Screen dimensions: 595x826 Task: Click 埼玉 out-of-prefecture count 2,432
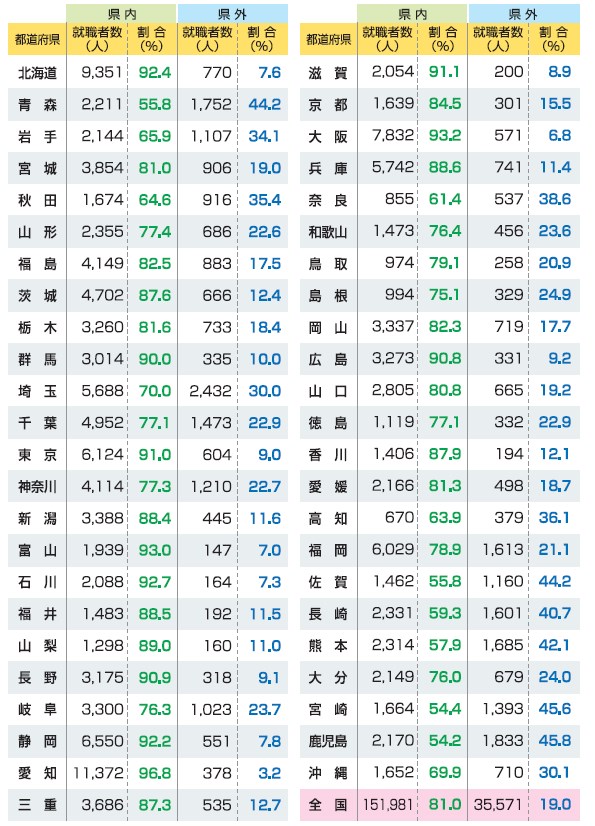[x=210, y=391]
